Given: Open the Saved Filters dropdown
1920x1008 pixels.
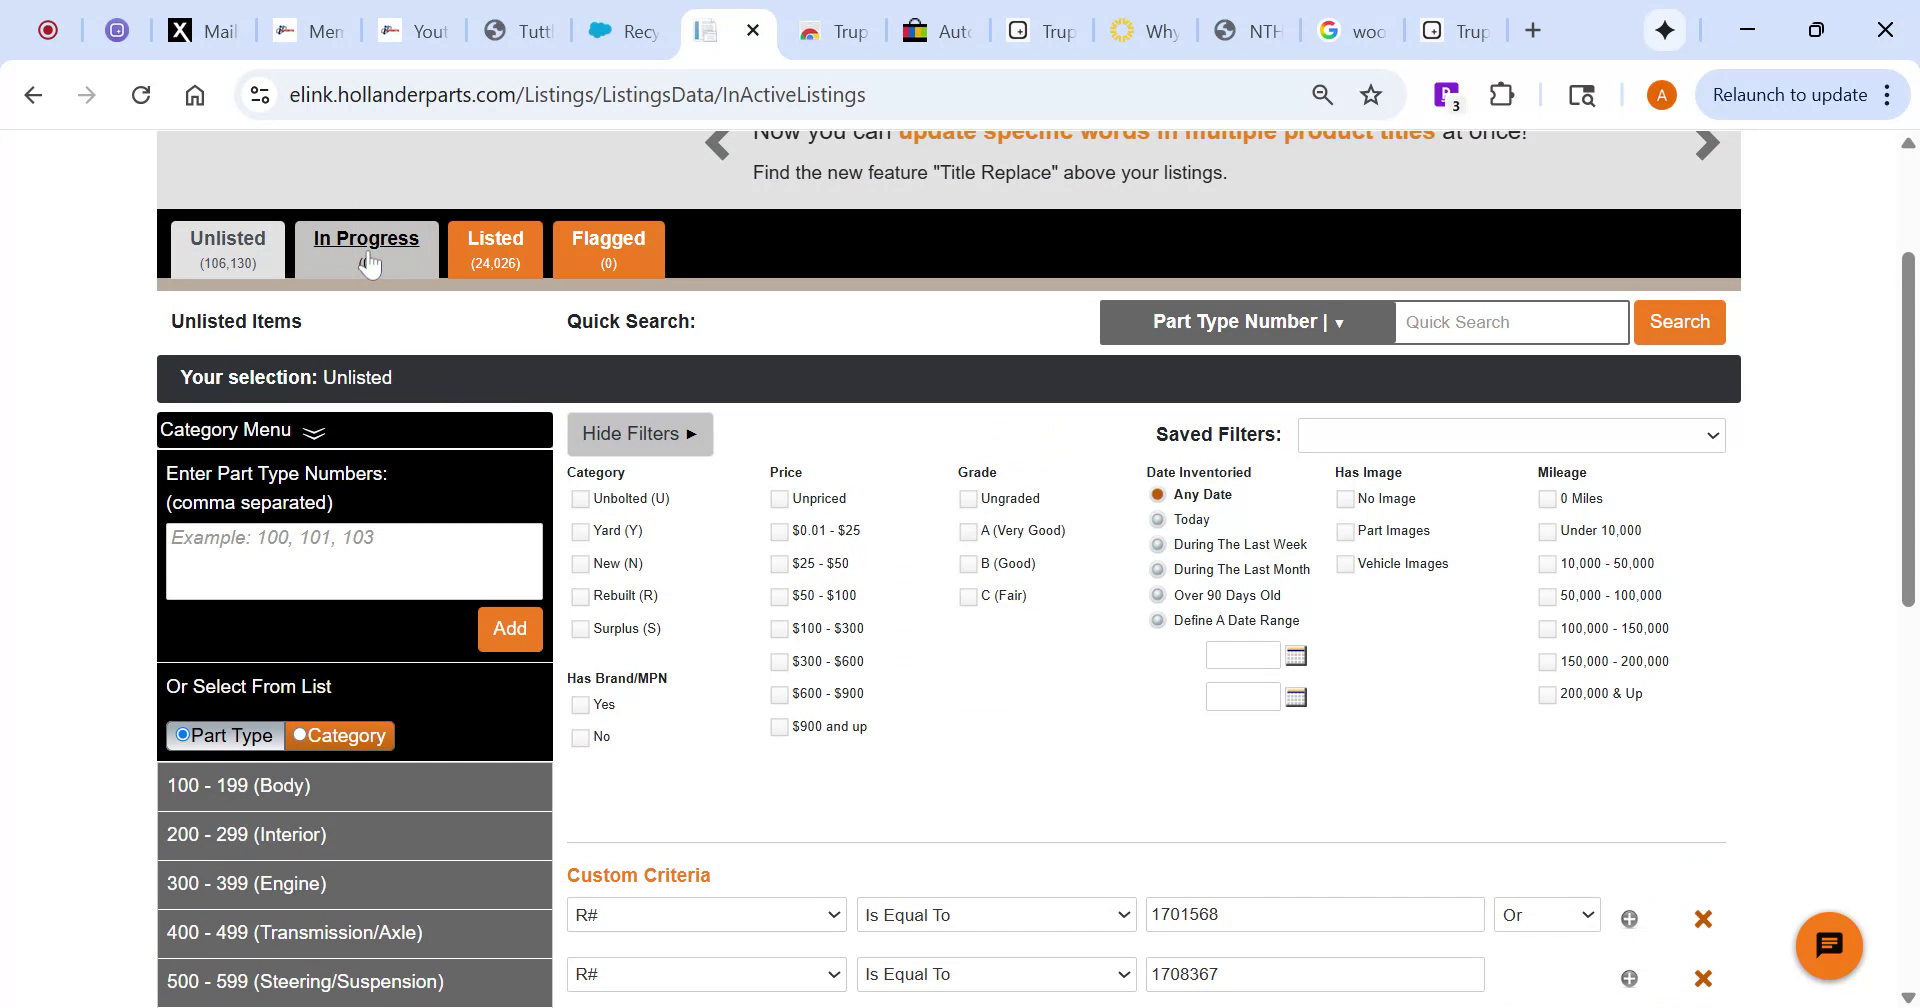Looking at the screenshot, I should [x=1511, y=435].
